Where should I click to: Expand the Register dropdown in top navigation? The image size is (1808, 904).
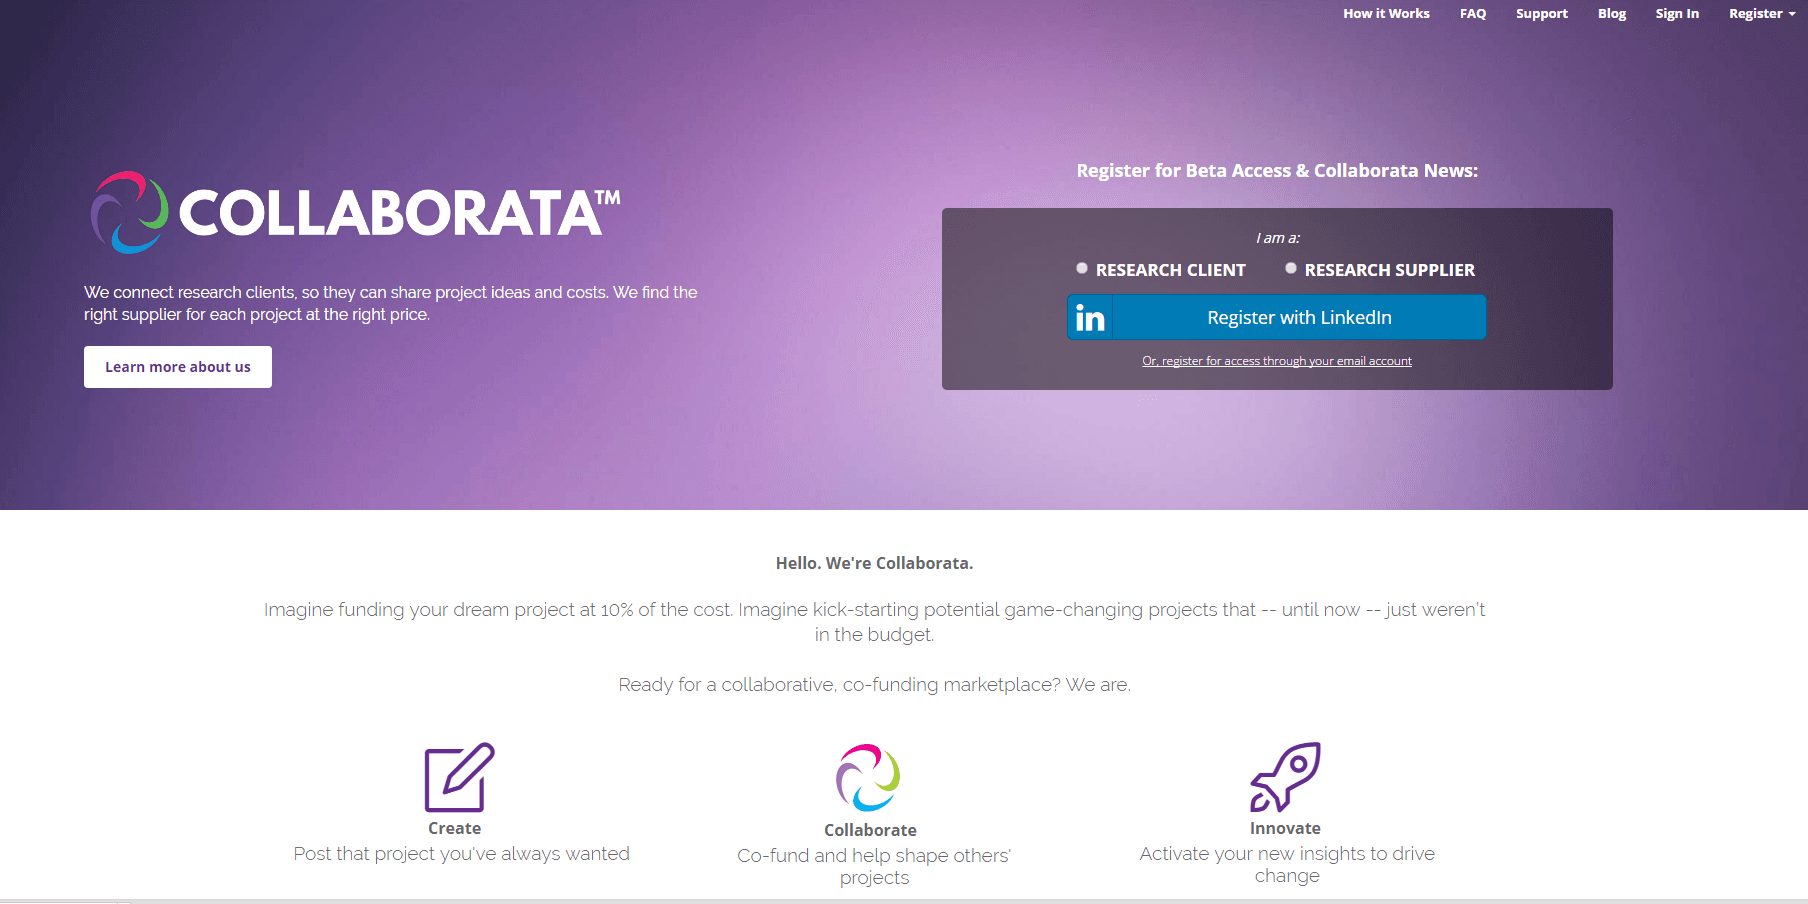click(1762, 14)
